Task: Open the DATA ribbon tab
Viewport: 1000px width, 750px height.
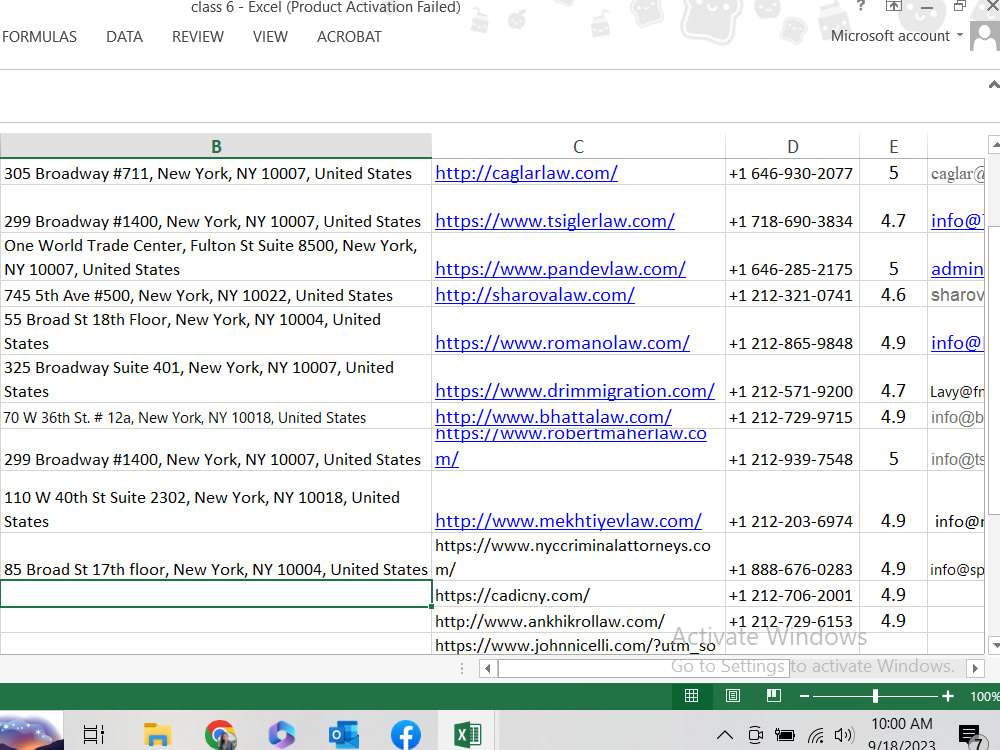Action: point(124,37)
